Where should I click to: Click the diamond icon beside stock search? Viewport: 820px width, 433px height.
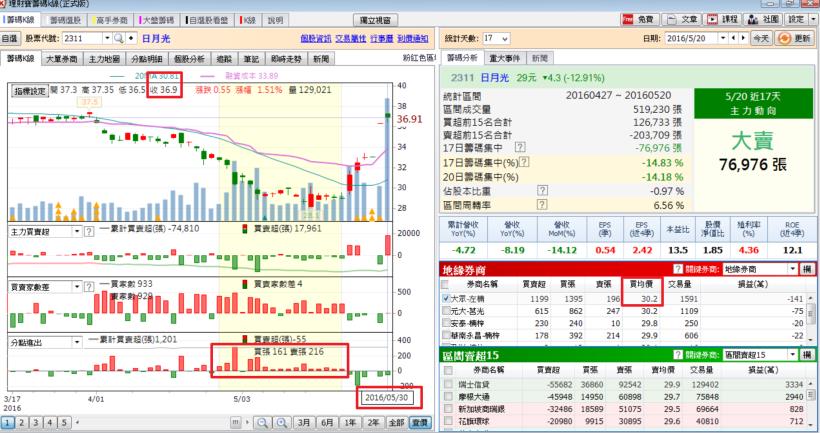tap(131, 38)
